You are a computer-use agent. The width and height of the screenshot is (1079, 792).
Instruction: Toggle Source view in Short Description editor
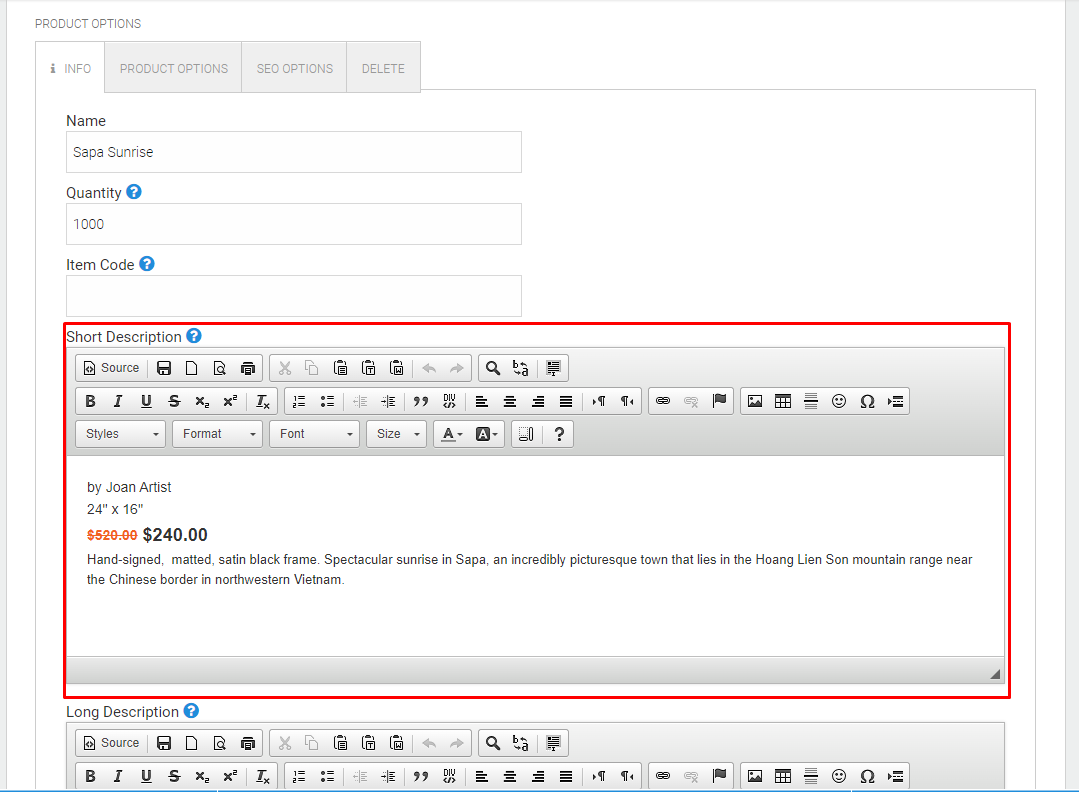click(111, 368)
